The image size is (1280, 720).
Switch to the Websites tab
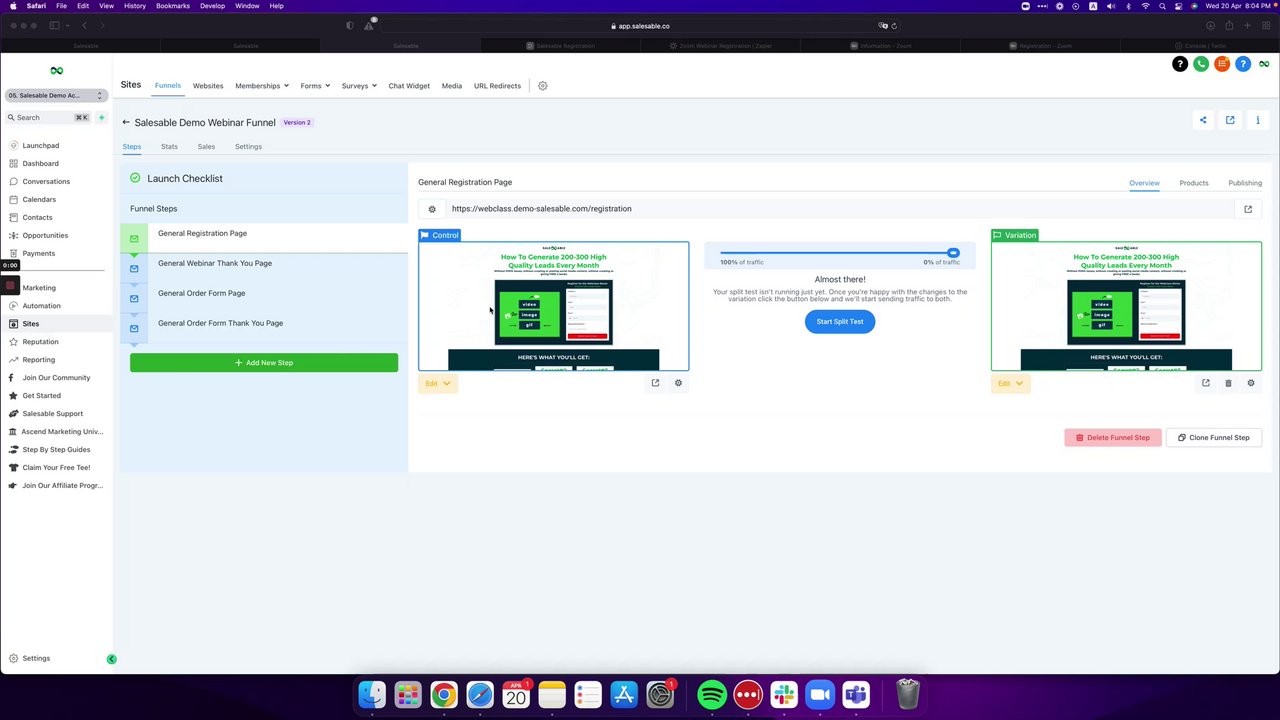click(208, 86)
